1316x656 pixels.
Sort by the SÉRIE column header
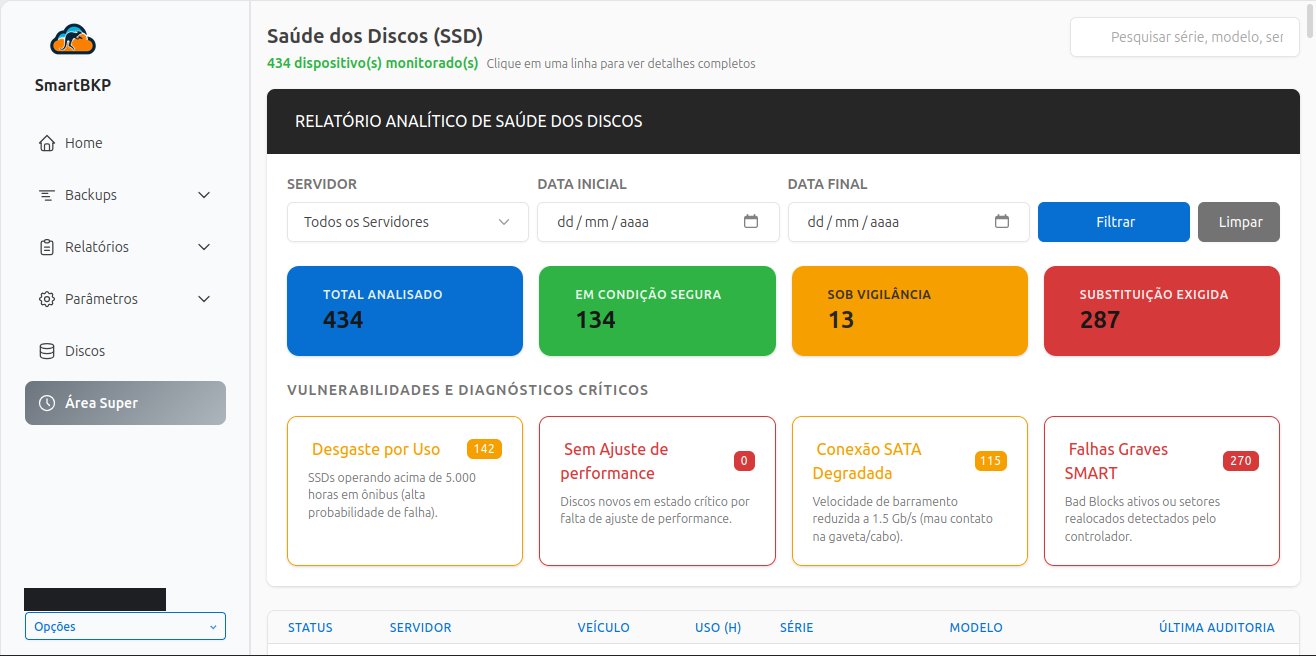coord(797,628)
